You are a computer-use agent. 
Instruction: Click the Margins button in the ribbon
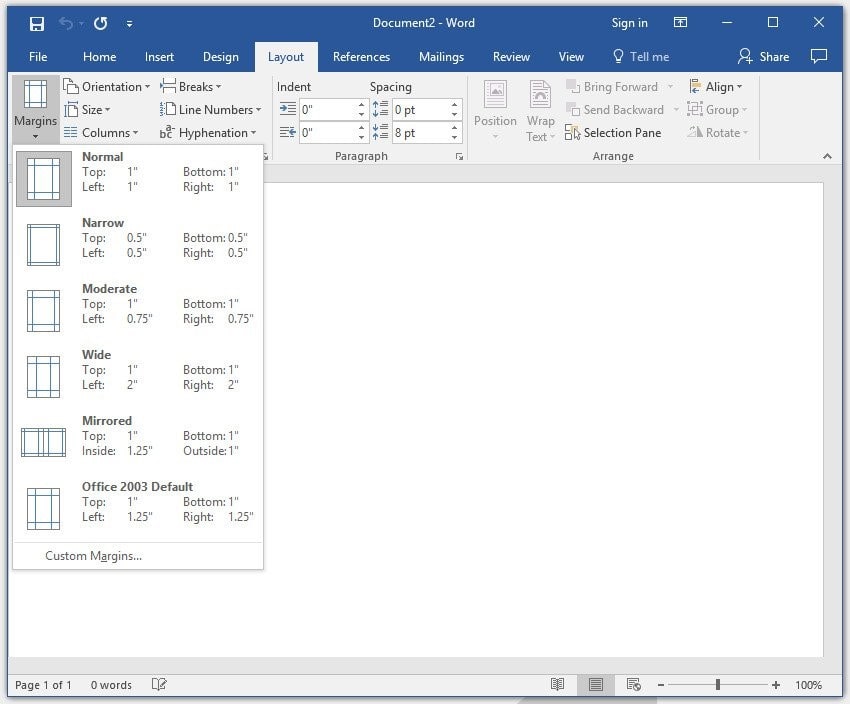point(36,109)
